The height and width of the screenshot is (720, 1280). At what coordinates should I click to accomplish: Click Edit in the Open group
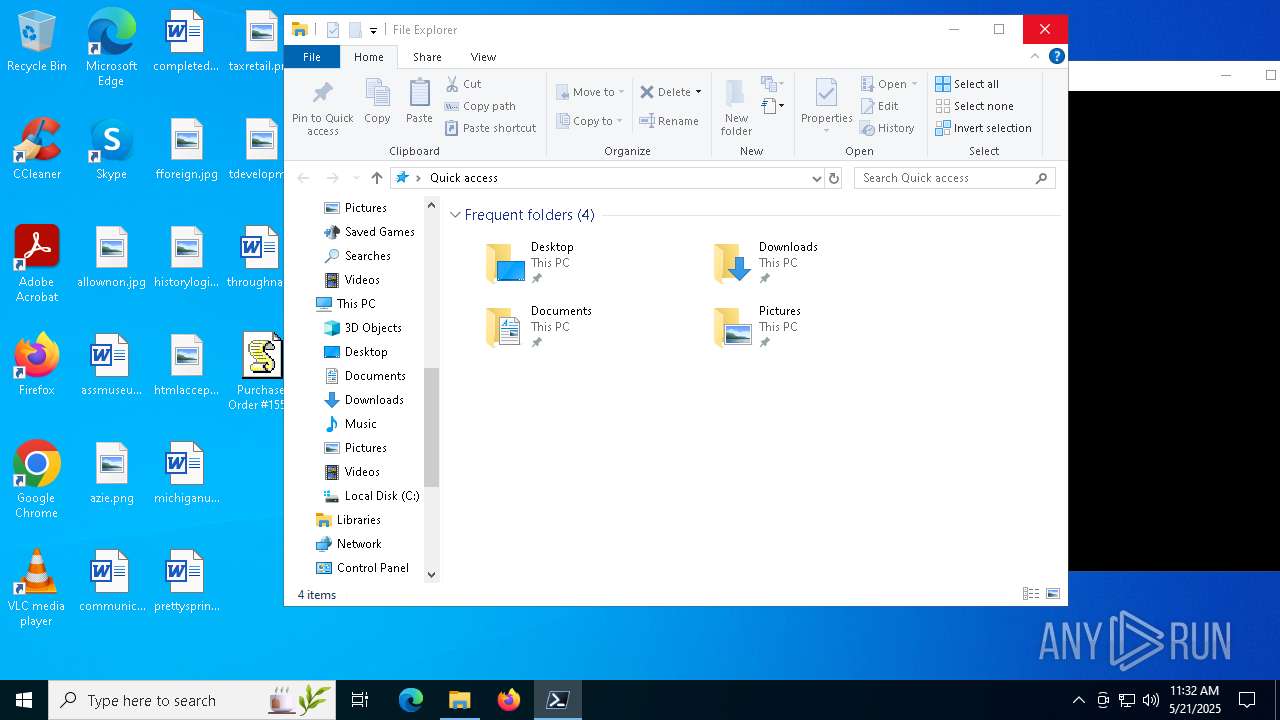click(x=880, y=106)
